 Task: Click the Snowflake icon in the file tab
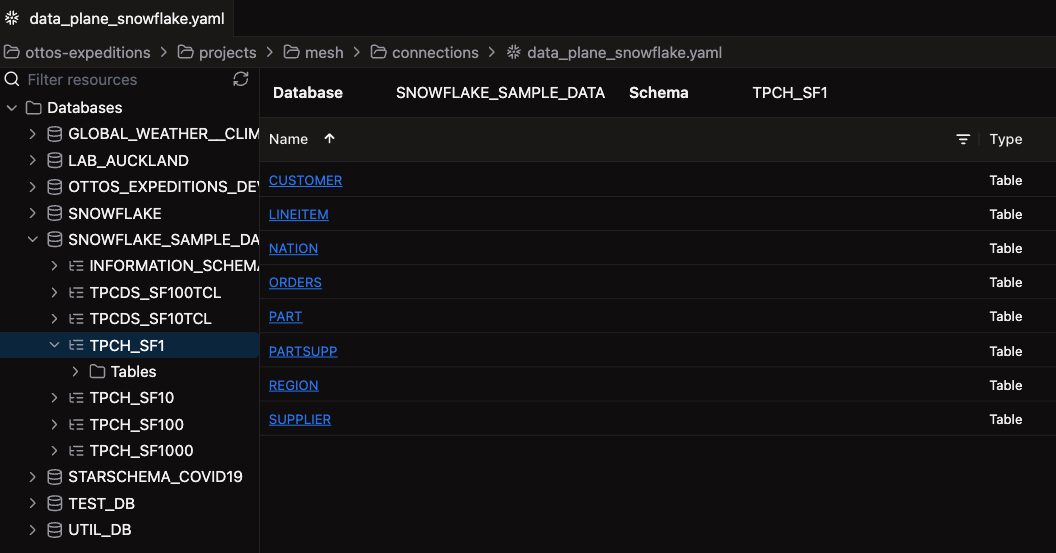click(x=12, y=18)
